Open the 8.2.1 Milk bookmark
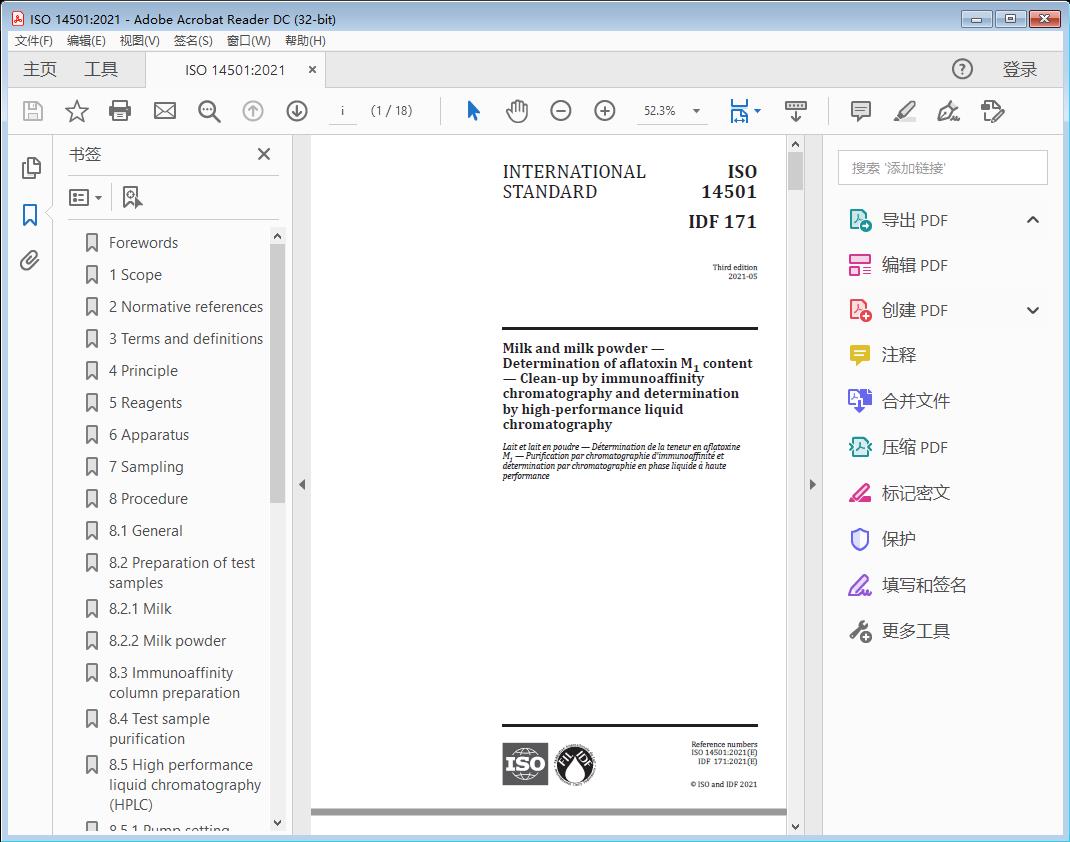This screenshot has height=842, width=1070. pos(140,609)
